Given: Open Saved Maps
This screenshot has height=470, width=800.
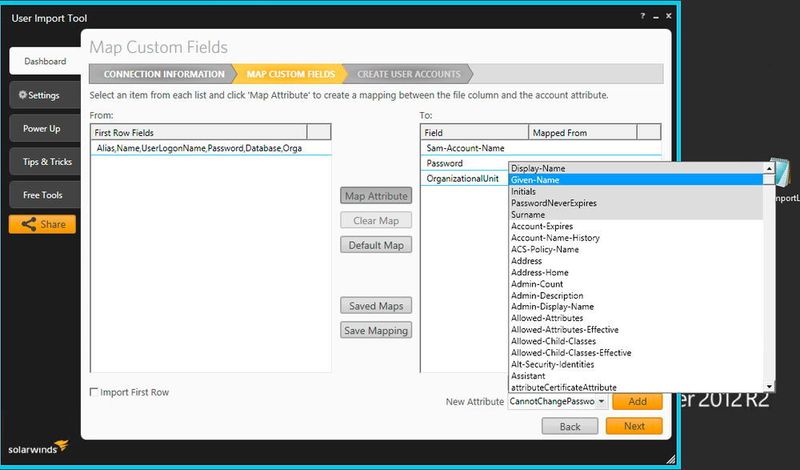Looking at the screenshot, I should pos(376,306).
